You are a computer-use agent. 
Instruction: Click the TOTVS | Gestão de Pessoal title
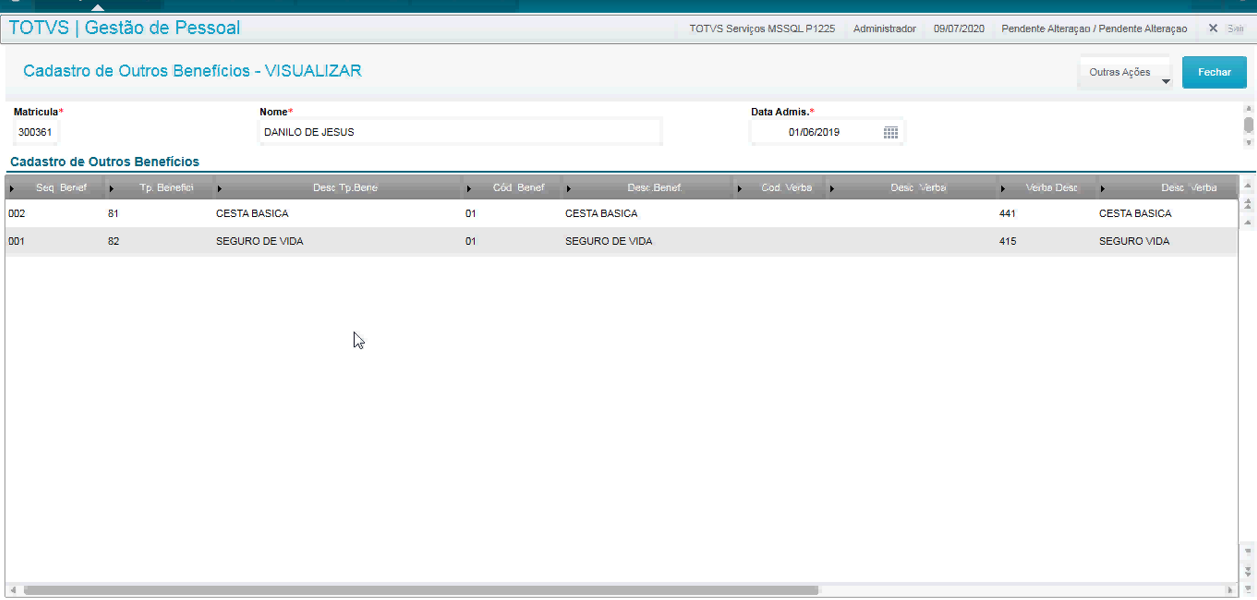pos(125,28)
